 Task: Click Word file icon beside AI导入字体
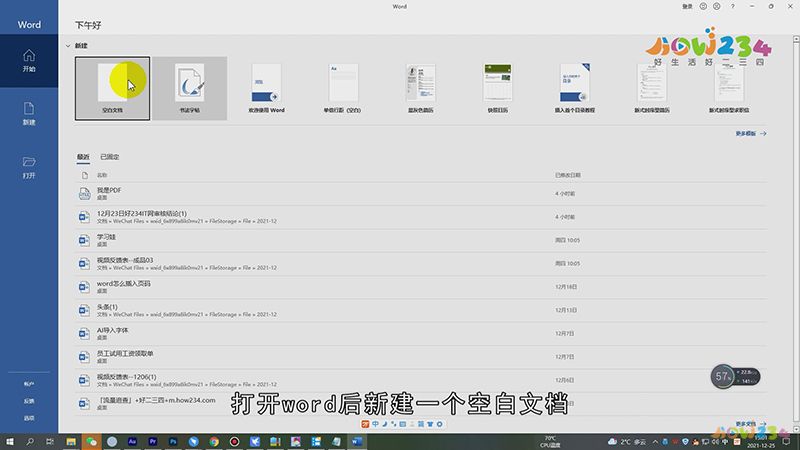coord(84,334)
